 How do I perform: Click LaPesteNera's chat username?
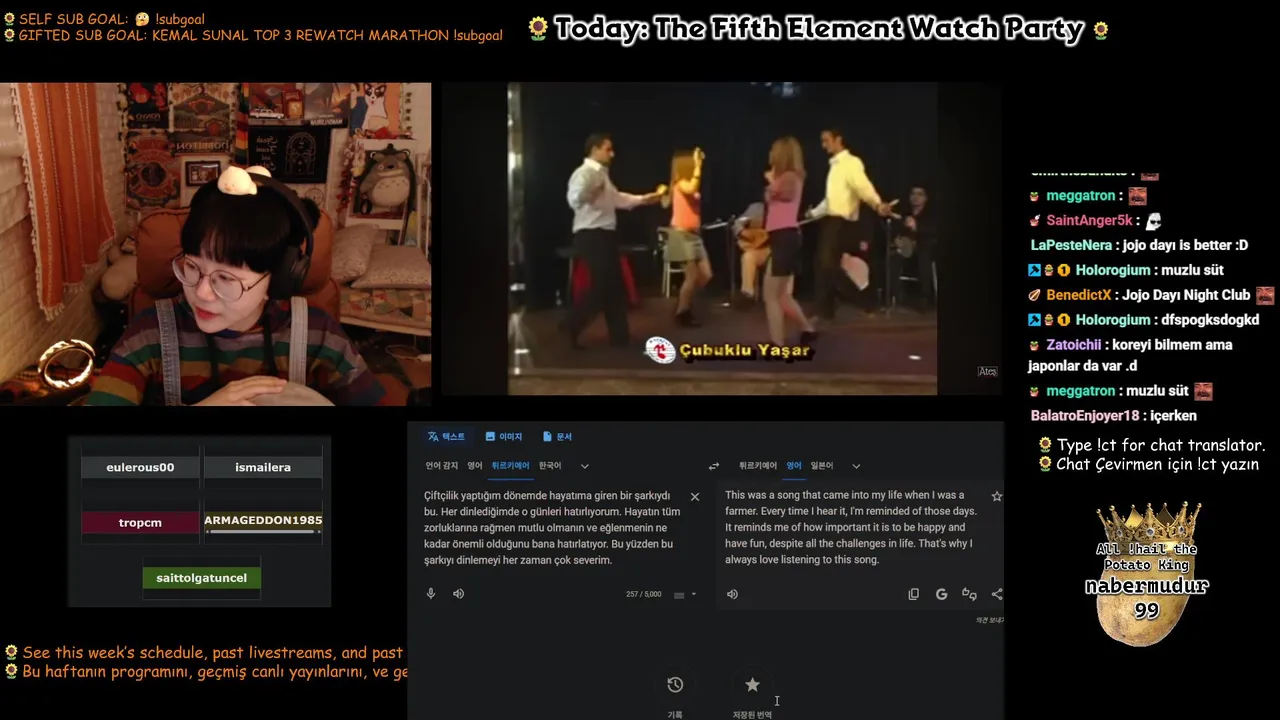(1071, 245)
